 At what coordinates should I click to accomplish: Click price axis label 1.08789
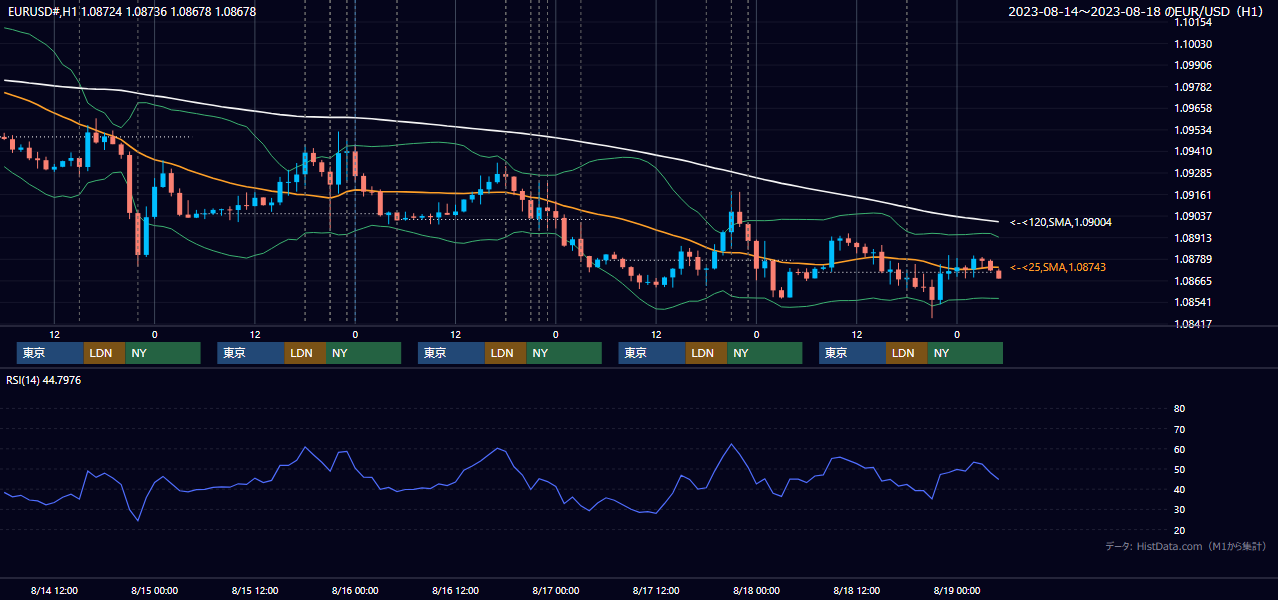point(1193,259)
